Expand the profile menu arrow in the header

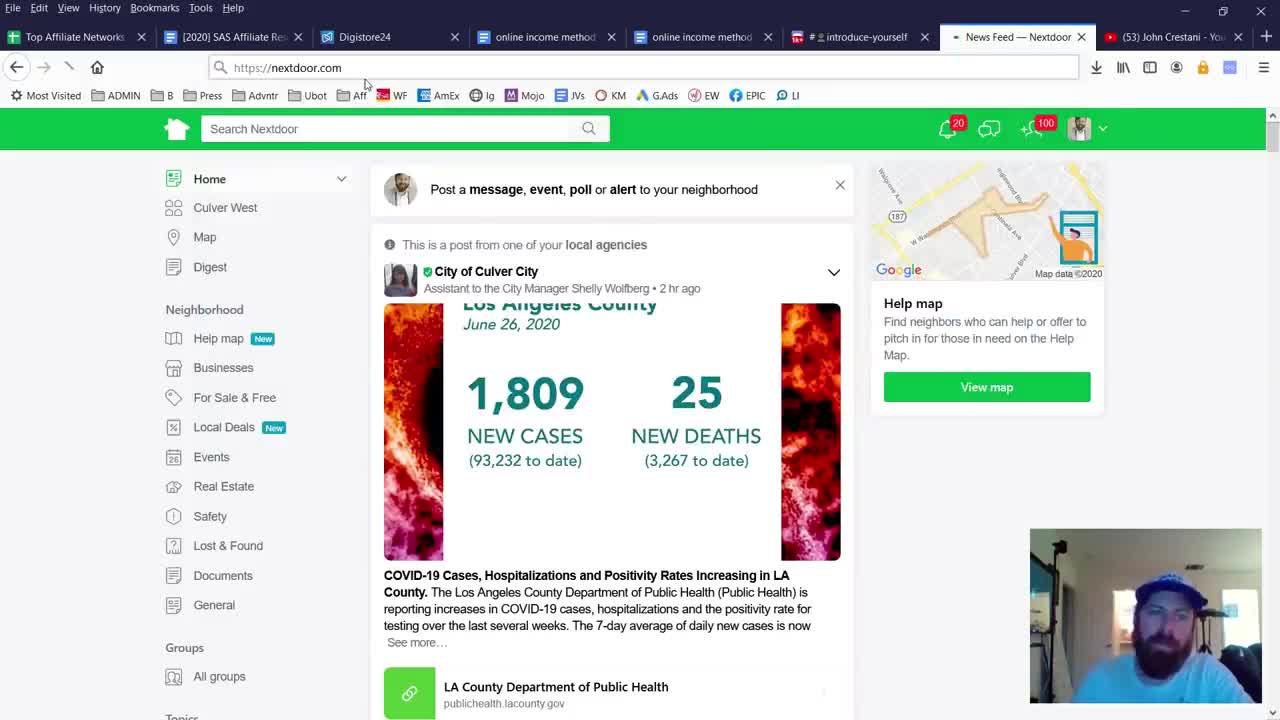(x=1103, y=129)
